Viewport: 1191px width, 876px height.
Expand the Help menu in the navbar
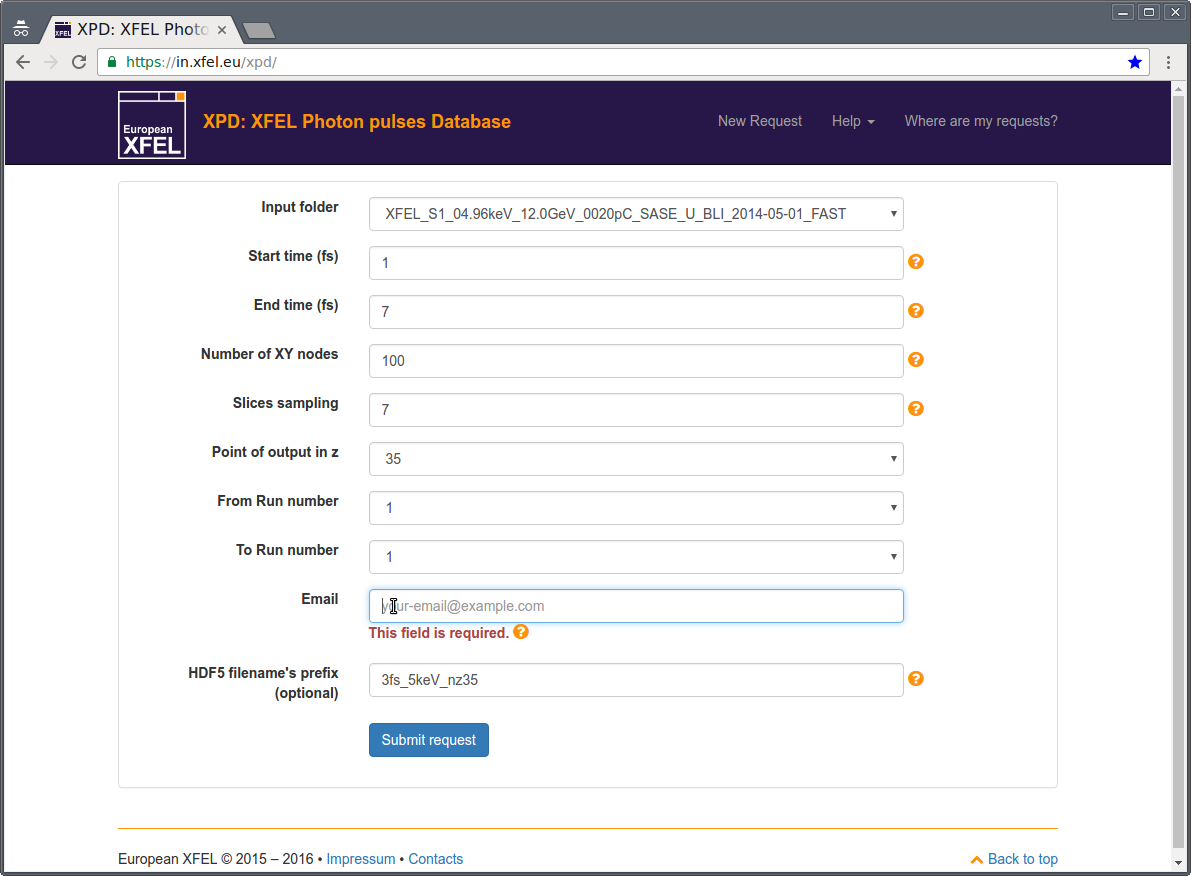click(x=853, y=122)
